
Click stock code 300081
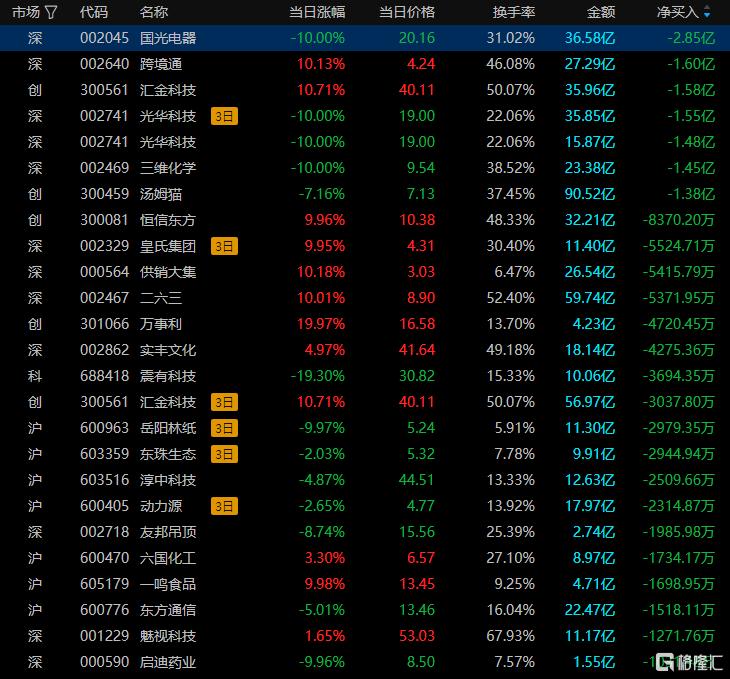tap(104, 220)
